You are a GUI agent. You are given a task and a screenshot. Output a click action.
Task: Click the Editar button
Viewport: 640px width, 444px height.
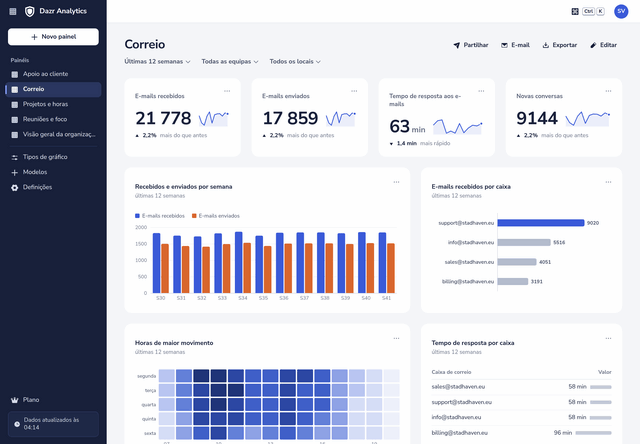point(603,45)
